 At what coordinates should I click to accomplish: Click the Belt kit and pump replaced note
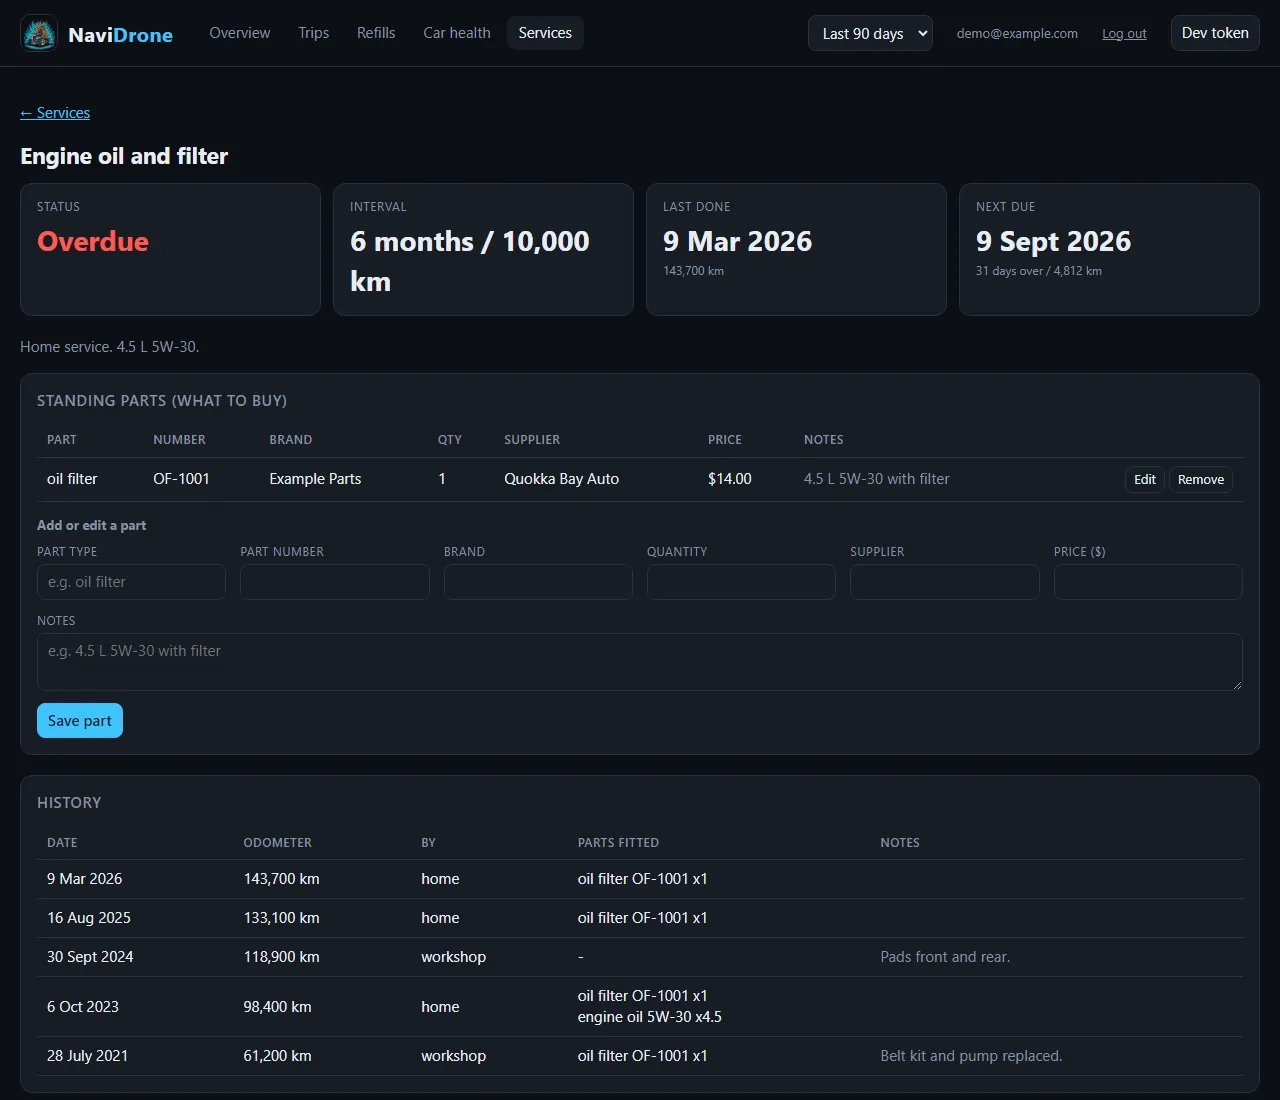971,1056
